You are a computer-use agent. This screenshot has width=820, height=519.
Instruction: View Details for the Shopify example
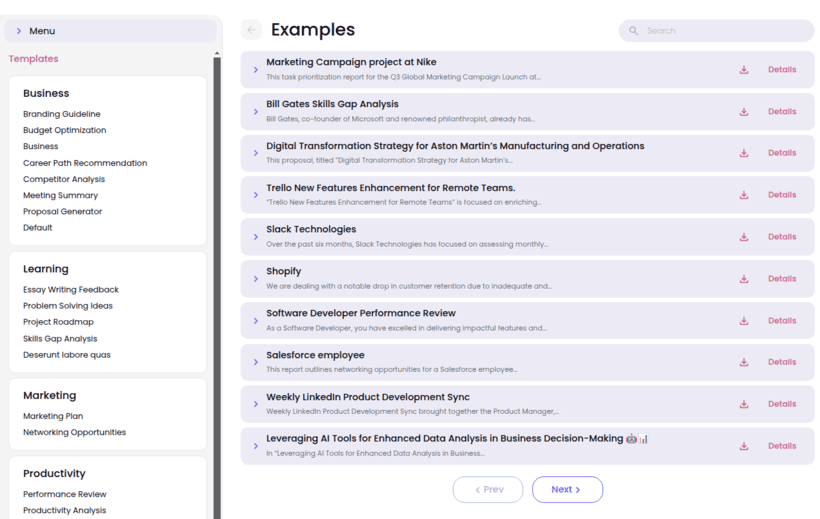[782, 279]
